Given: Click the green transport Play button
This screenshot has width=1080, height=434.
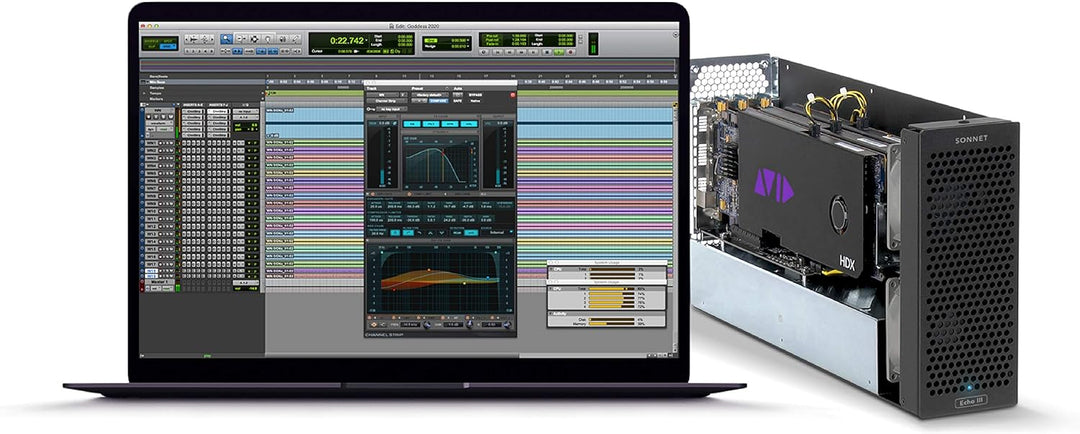Looking at the screenshot, I should coord(559,52).
